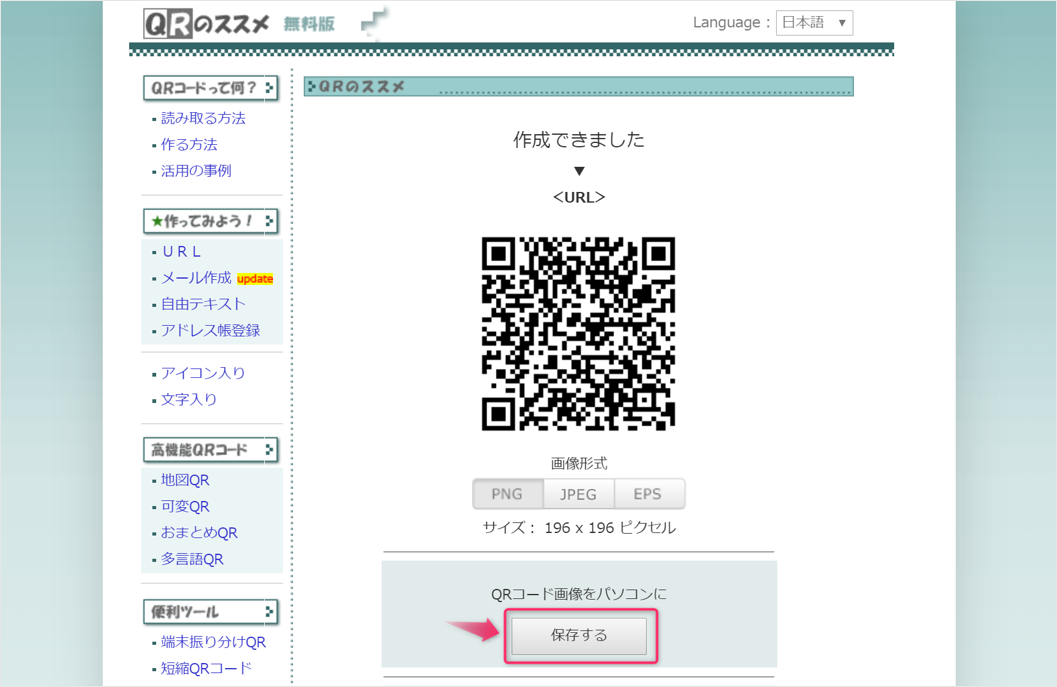Open the 読み取る方法 link
This screenshot has width=1057, height=687.
(x=203, y=118)
